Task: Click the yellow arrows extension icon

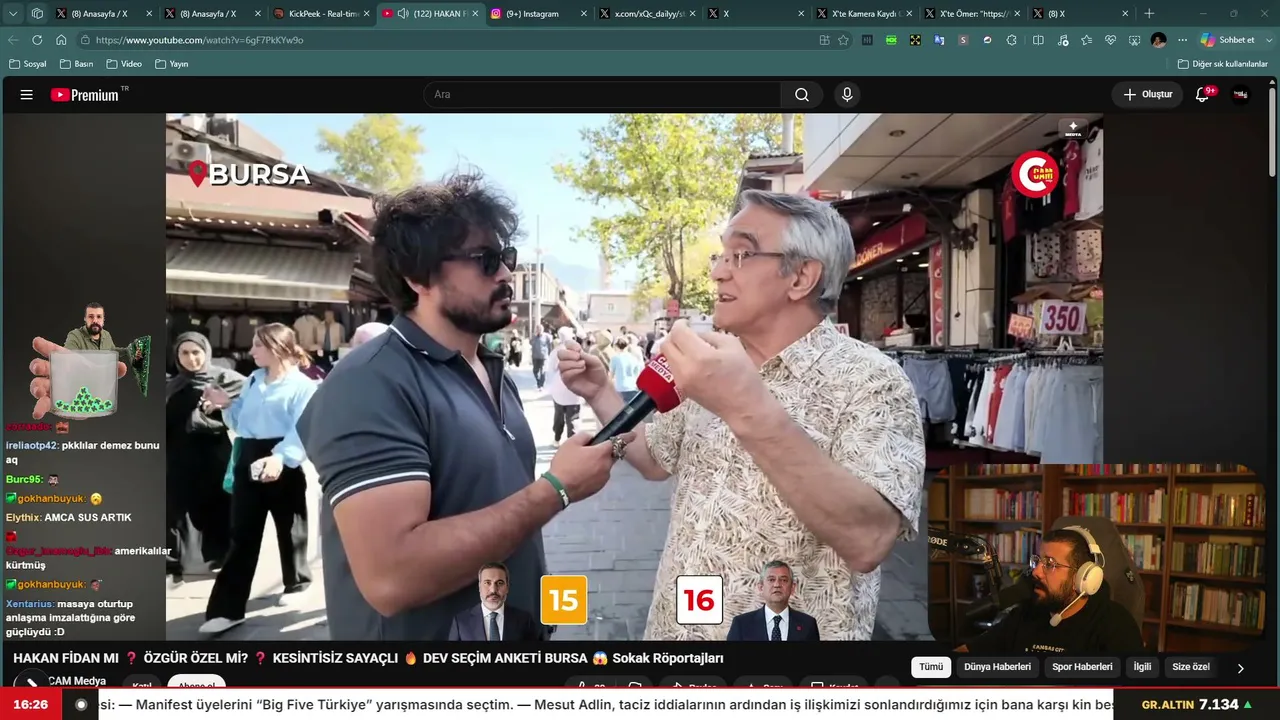Action: coord(915,40)
